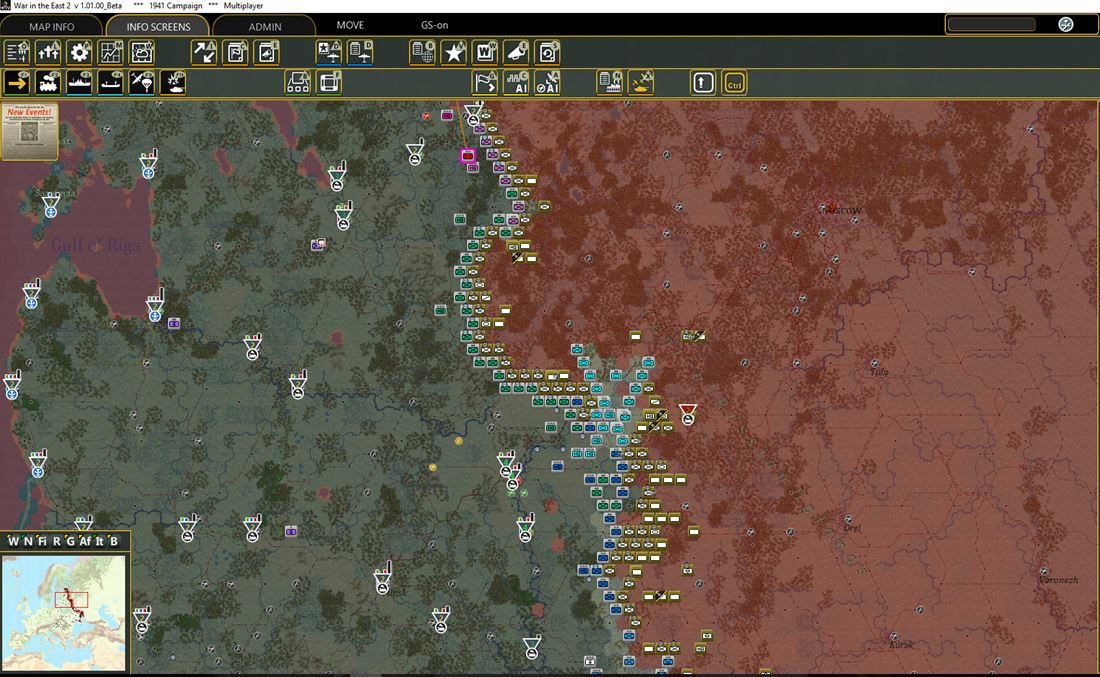Click the Voronezh city label
The image size is (1100, 677).
point(1059,579)
